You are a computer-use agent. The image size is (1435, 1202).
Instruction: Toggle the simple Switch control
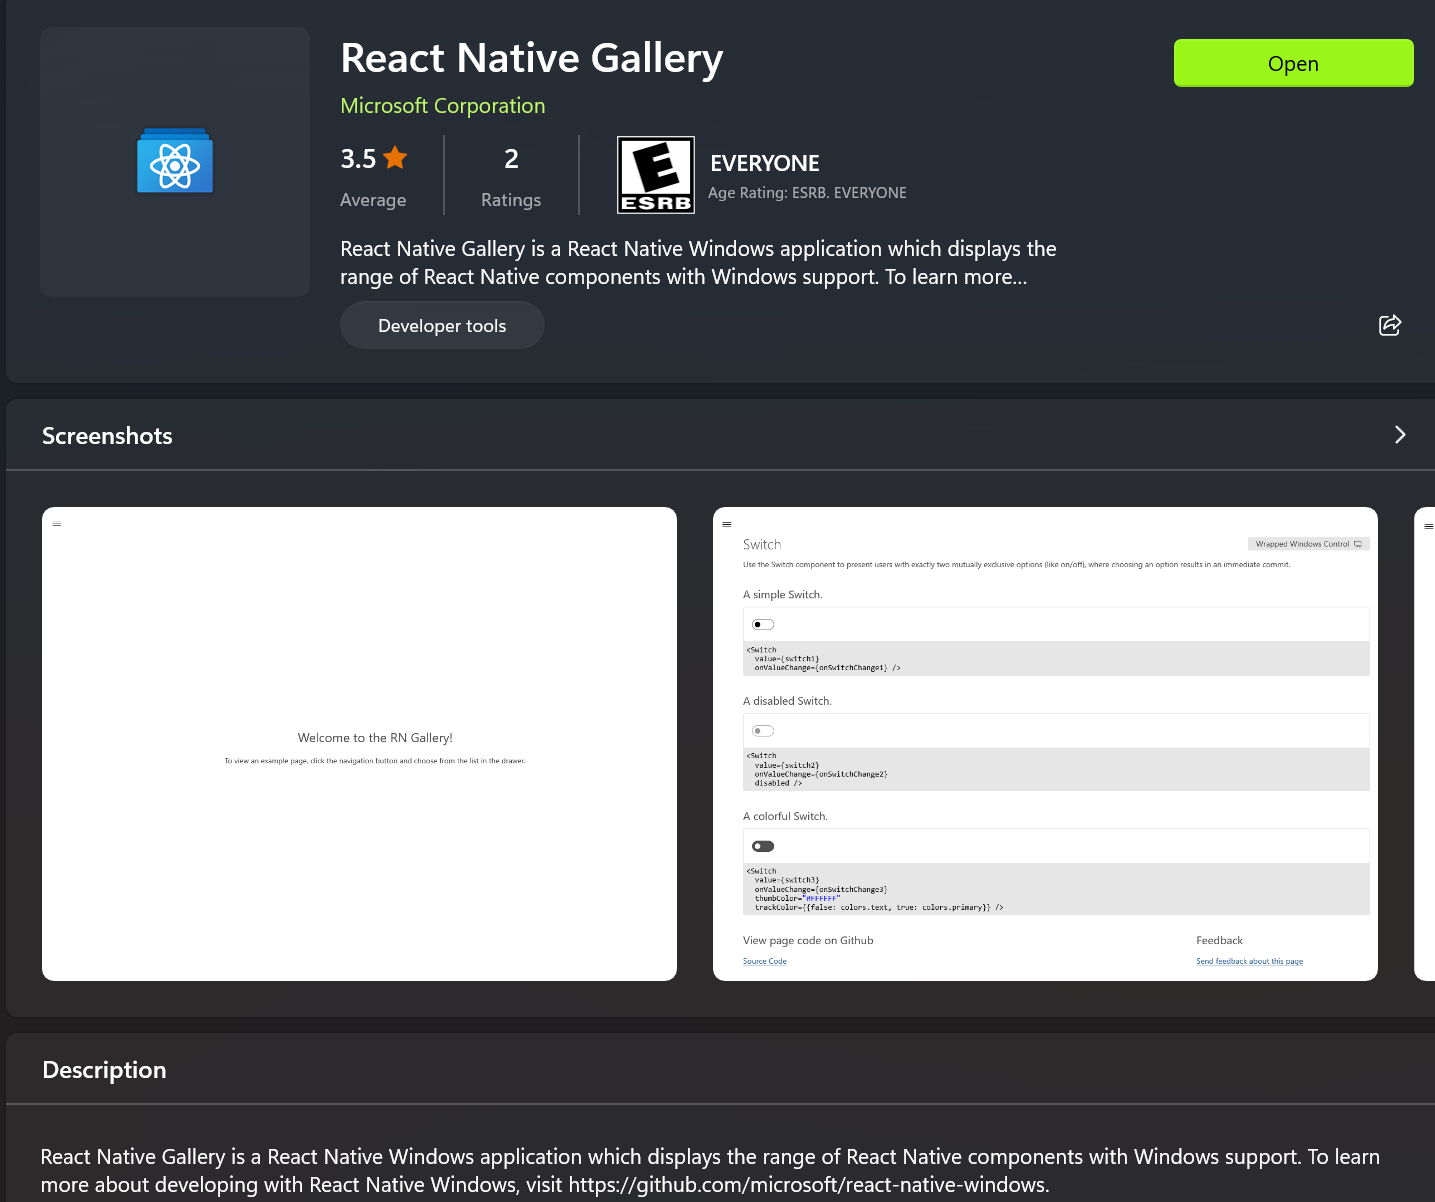763,623
